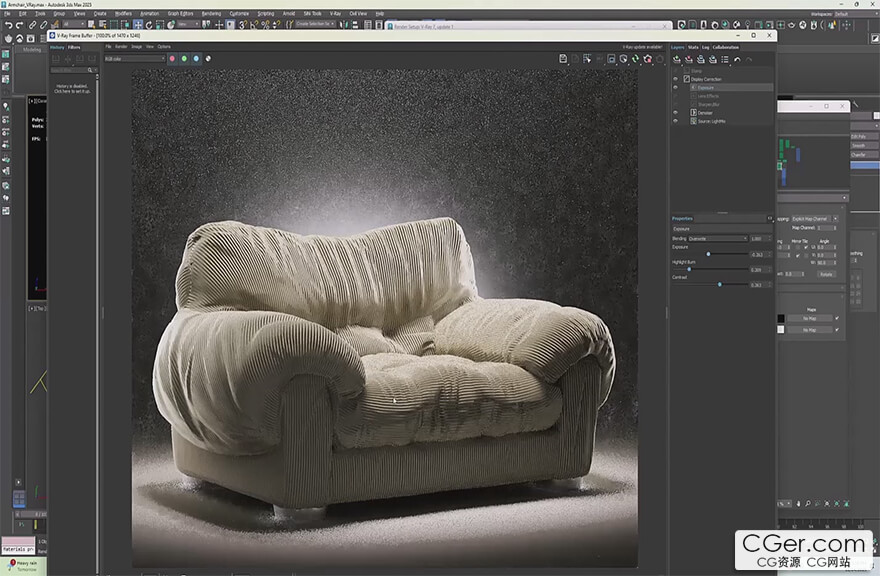Screen dimensions: 880x576
Task: Click the undo arrow in the Layers toolbar
Action: pyautogui.click(x=737, y=60)
